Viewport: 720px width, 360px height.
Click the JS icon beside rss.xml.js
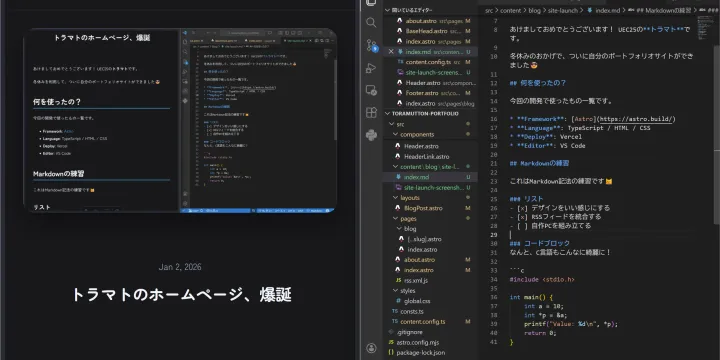pyautogui.click(x=398, y=281)
